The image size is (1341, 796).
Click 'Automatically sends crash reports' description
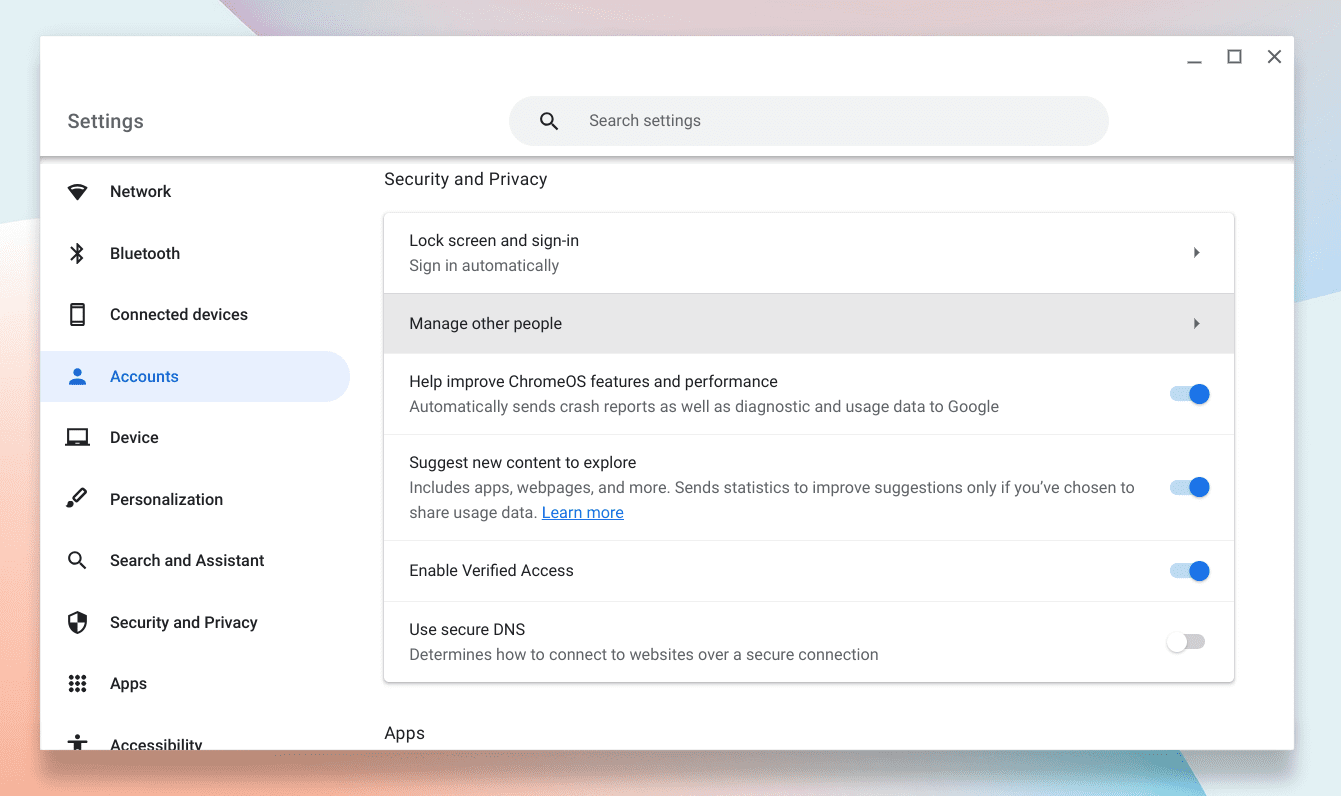(x=704, y=407)
